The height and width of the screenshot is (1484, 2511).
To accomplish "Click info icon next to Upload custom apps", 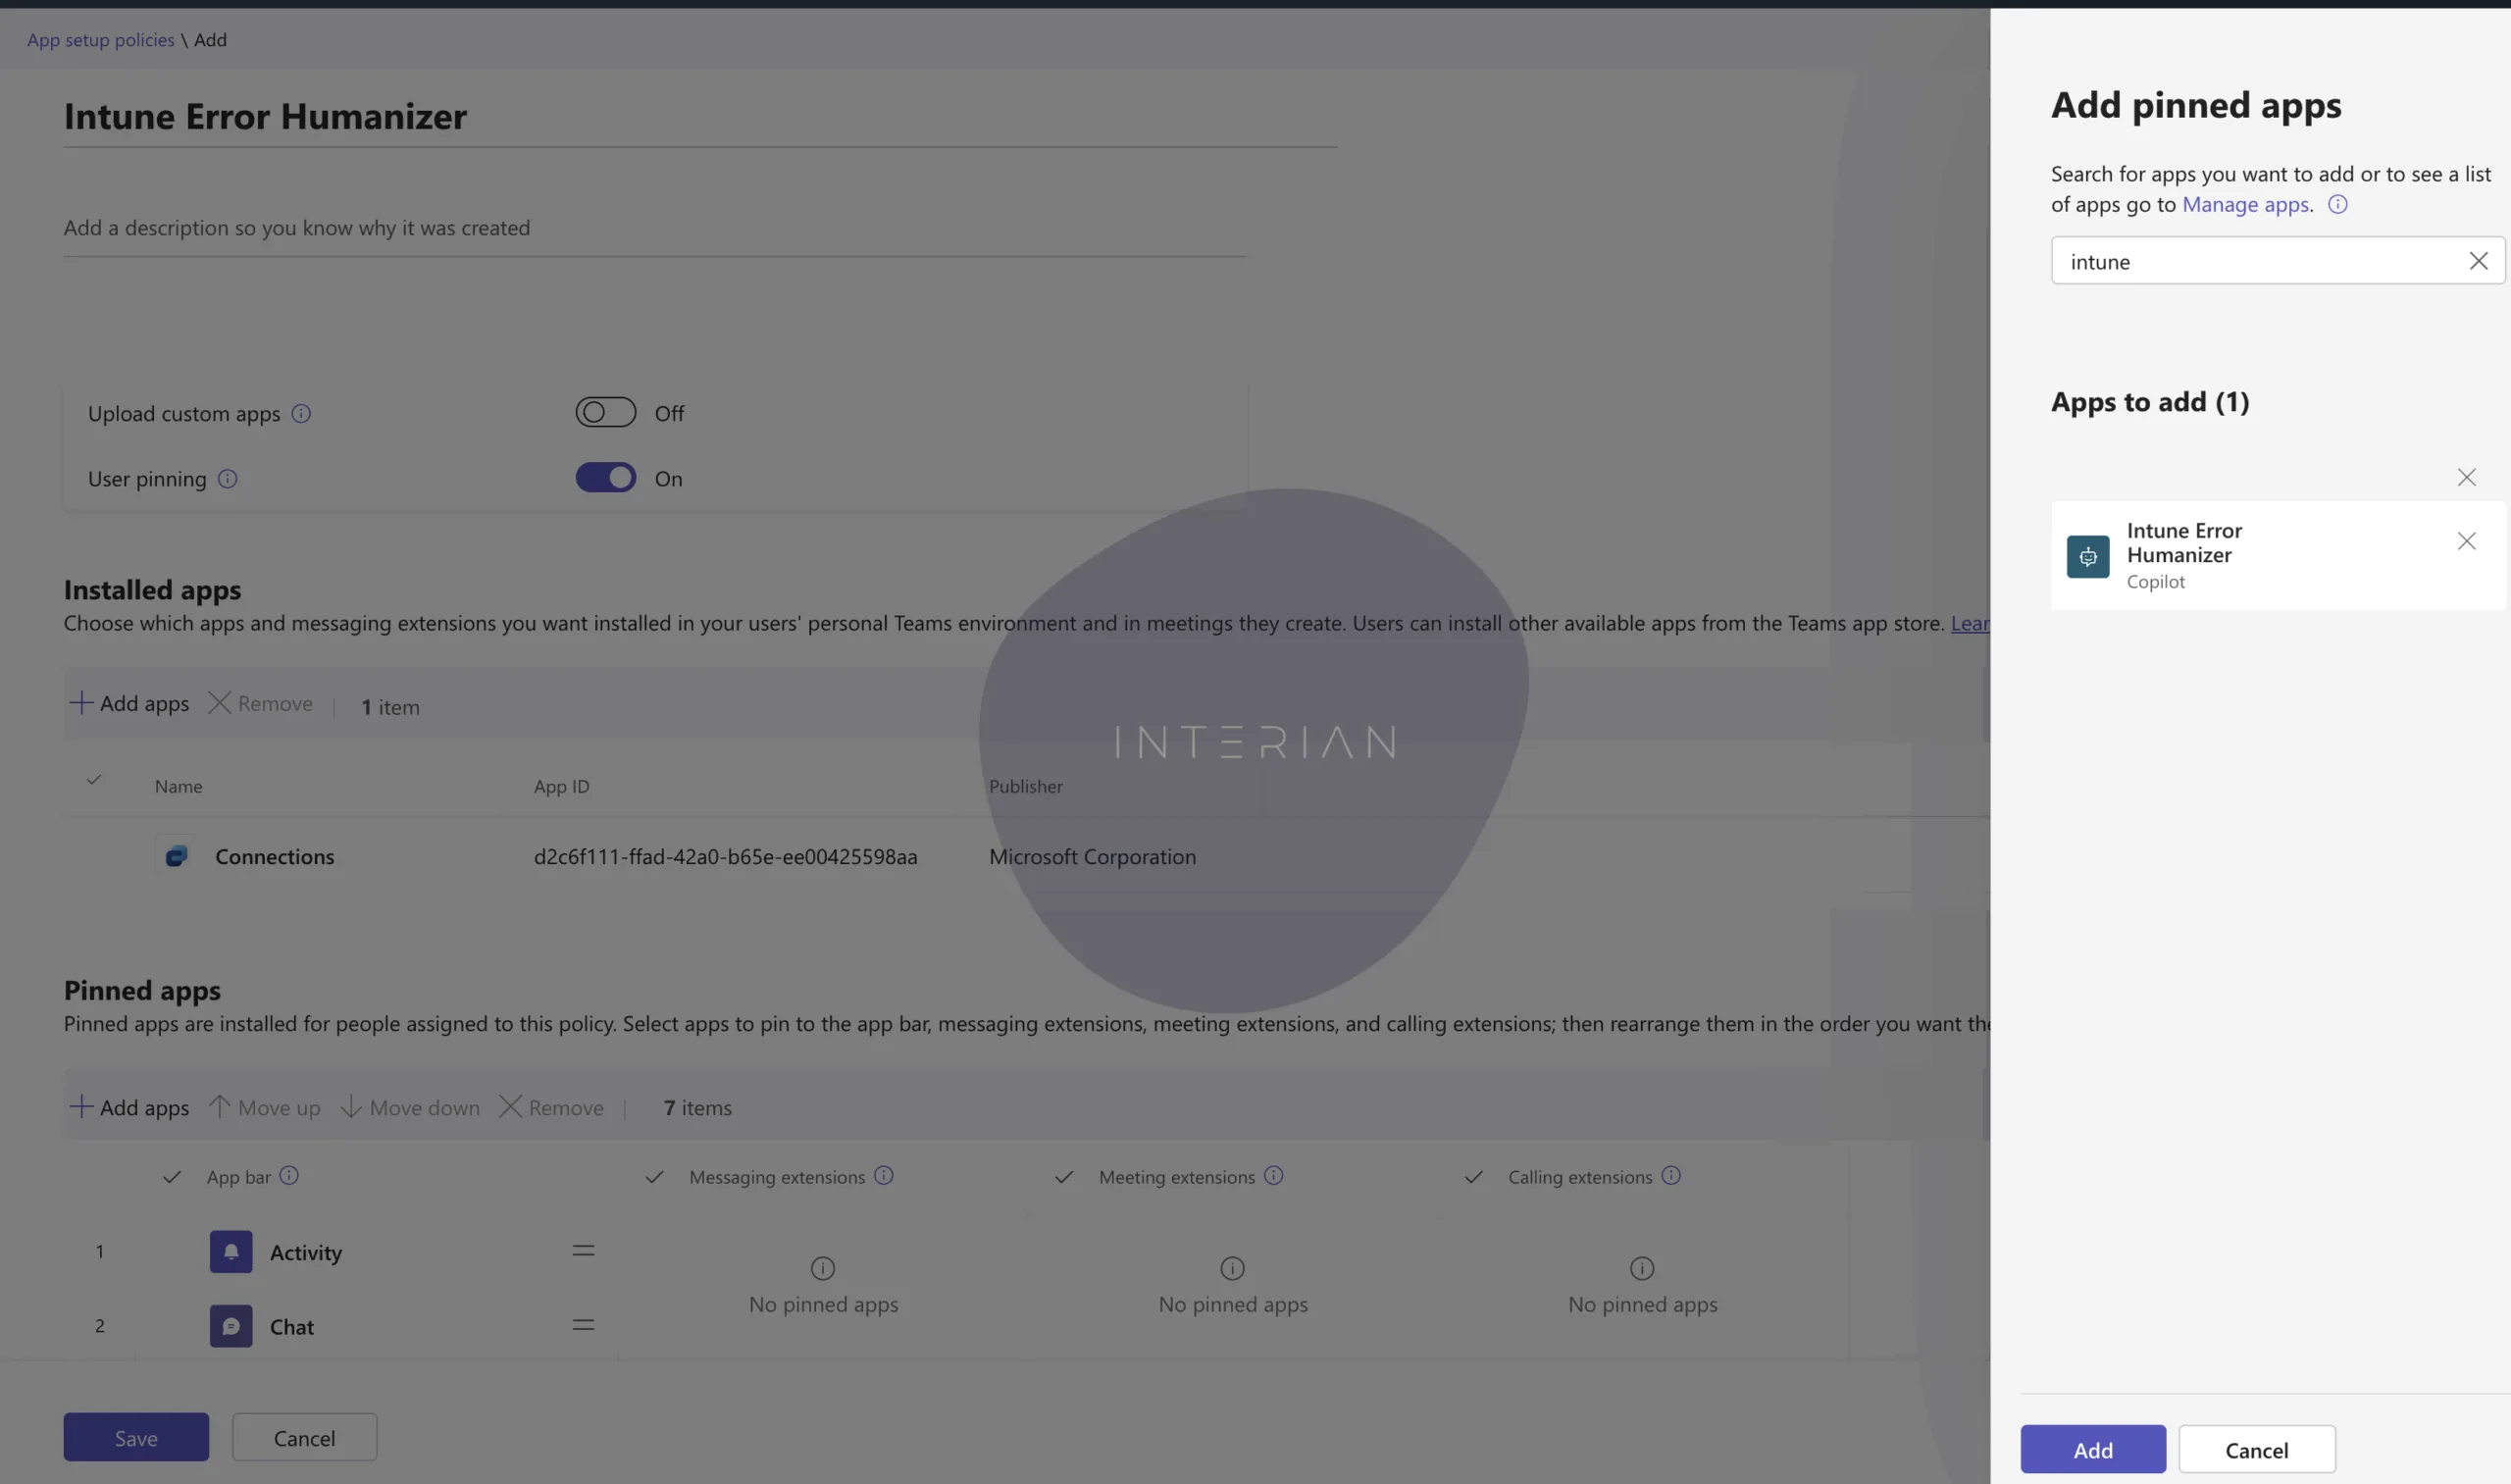I will (301, 413).
